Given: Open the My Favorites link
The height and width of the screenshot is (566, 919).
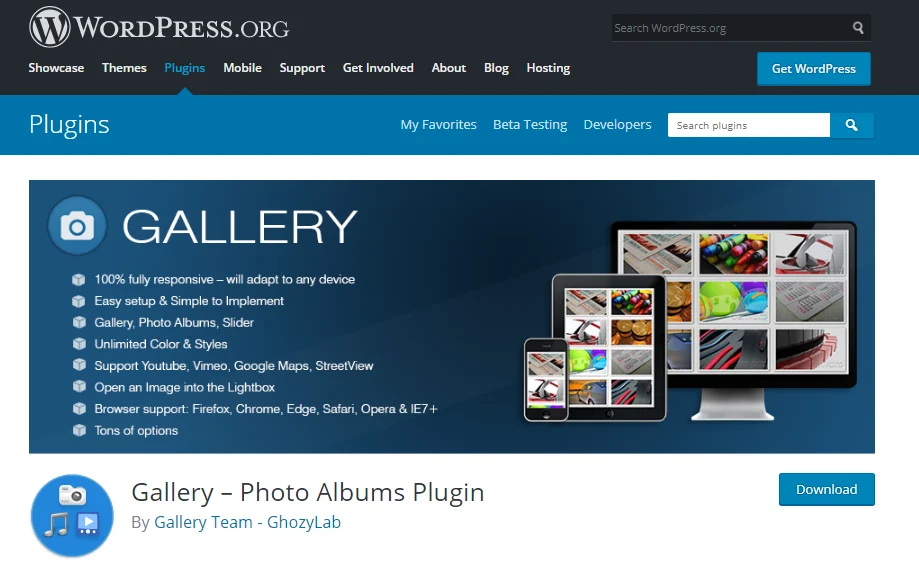Looking at the screenshot, I should 438,125.
